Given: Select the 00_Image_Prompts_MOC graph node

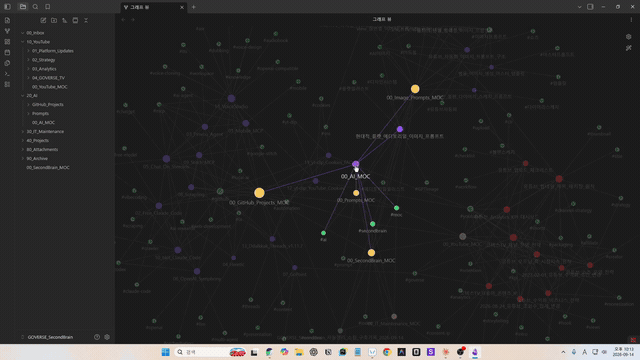Looking at the screenshot, I should click(x=415, y=89).
